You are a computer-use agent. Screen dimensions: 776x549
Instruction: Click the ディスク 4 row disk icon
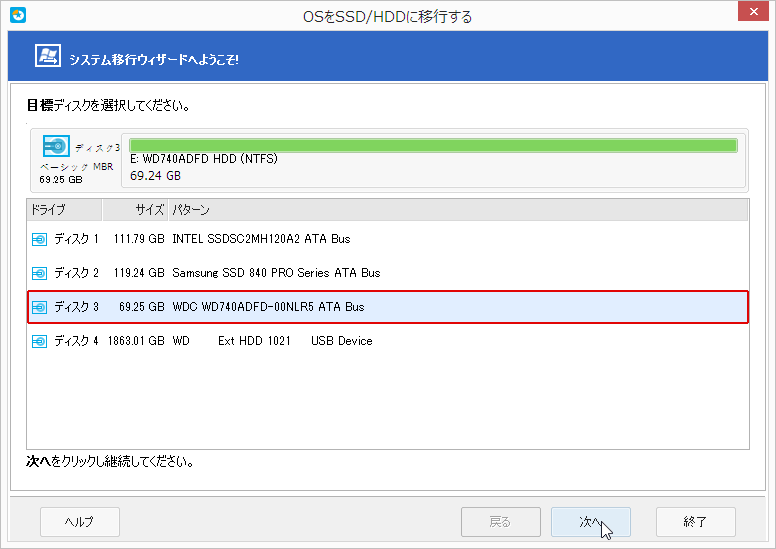[39, 342]
